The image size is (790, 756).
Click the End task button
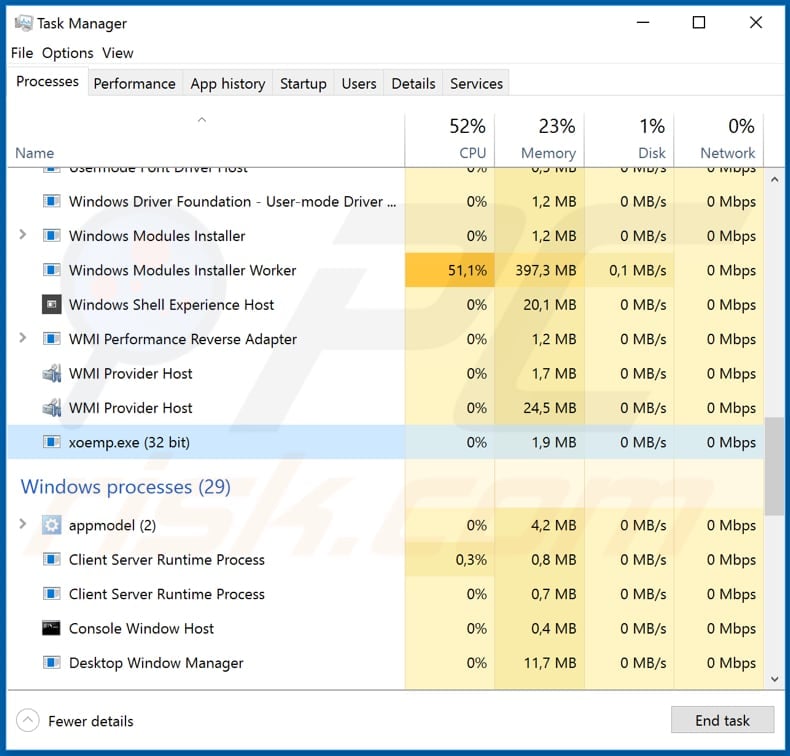[722, 720]
